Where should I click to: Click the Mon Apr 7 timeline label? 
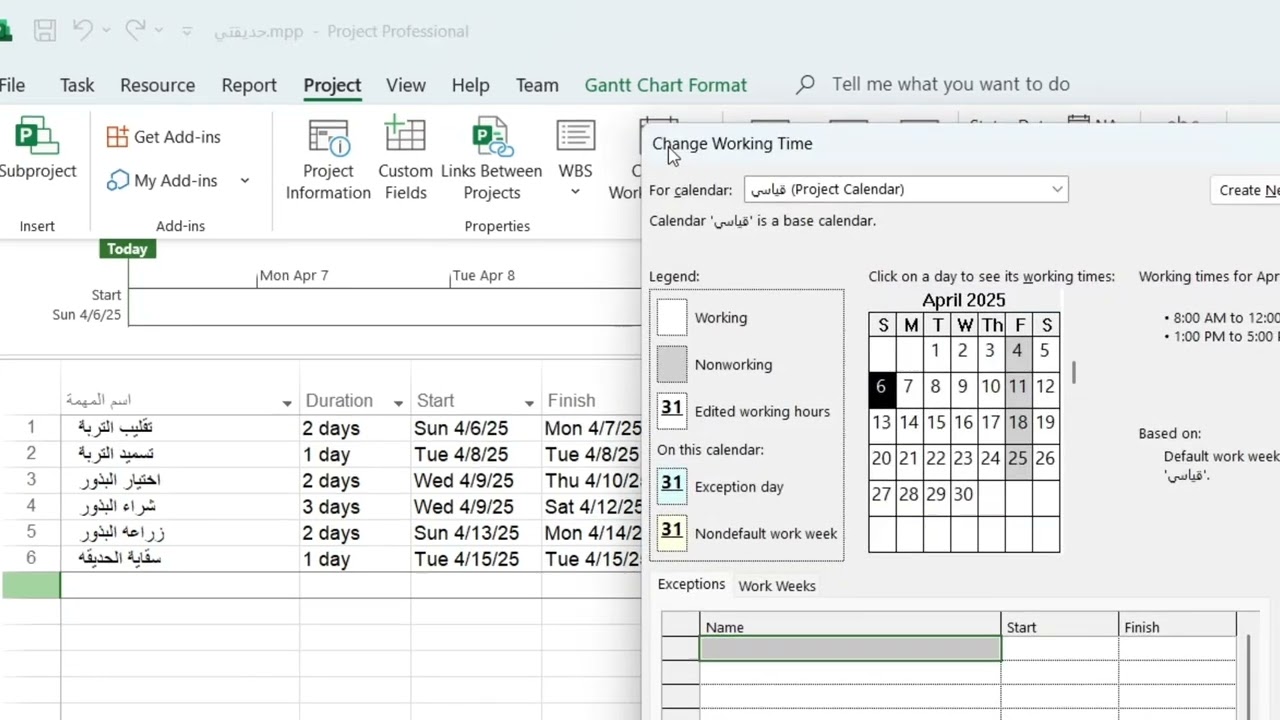[x=294, y=275]
